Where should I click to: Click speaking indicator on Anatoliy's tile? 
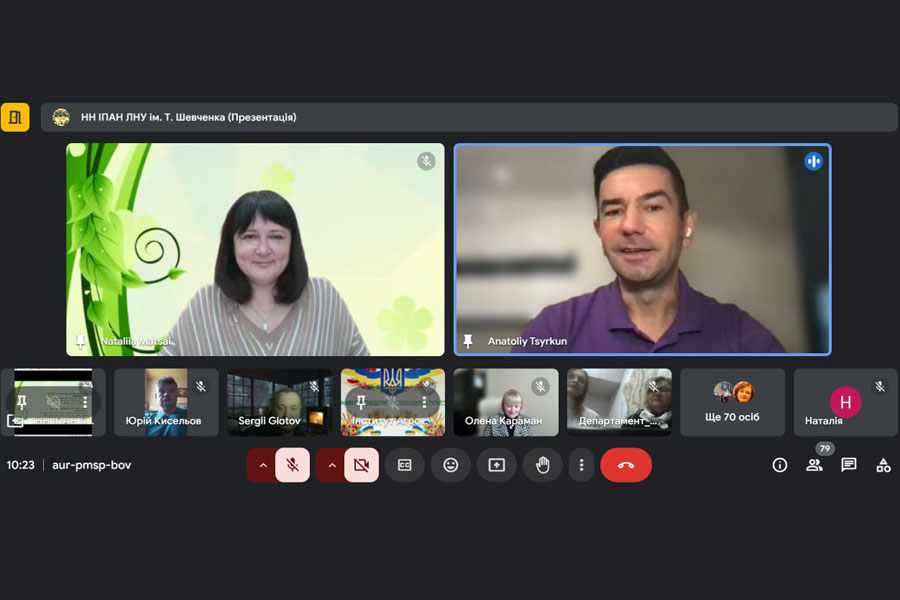[813, 161]
